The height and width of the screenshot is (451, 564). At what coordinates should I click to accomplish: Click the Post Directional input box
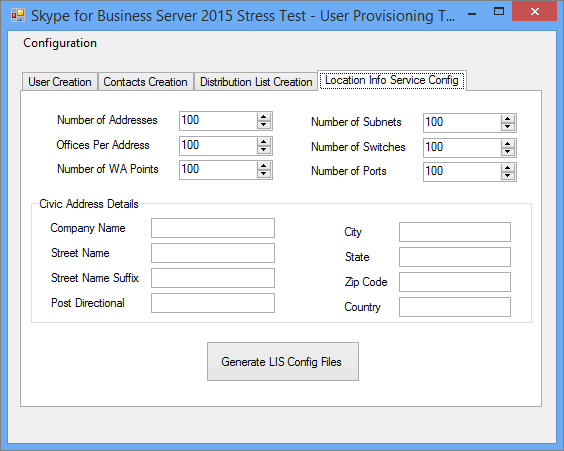pyautogui.click(x=213, y=303)
